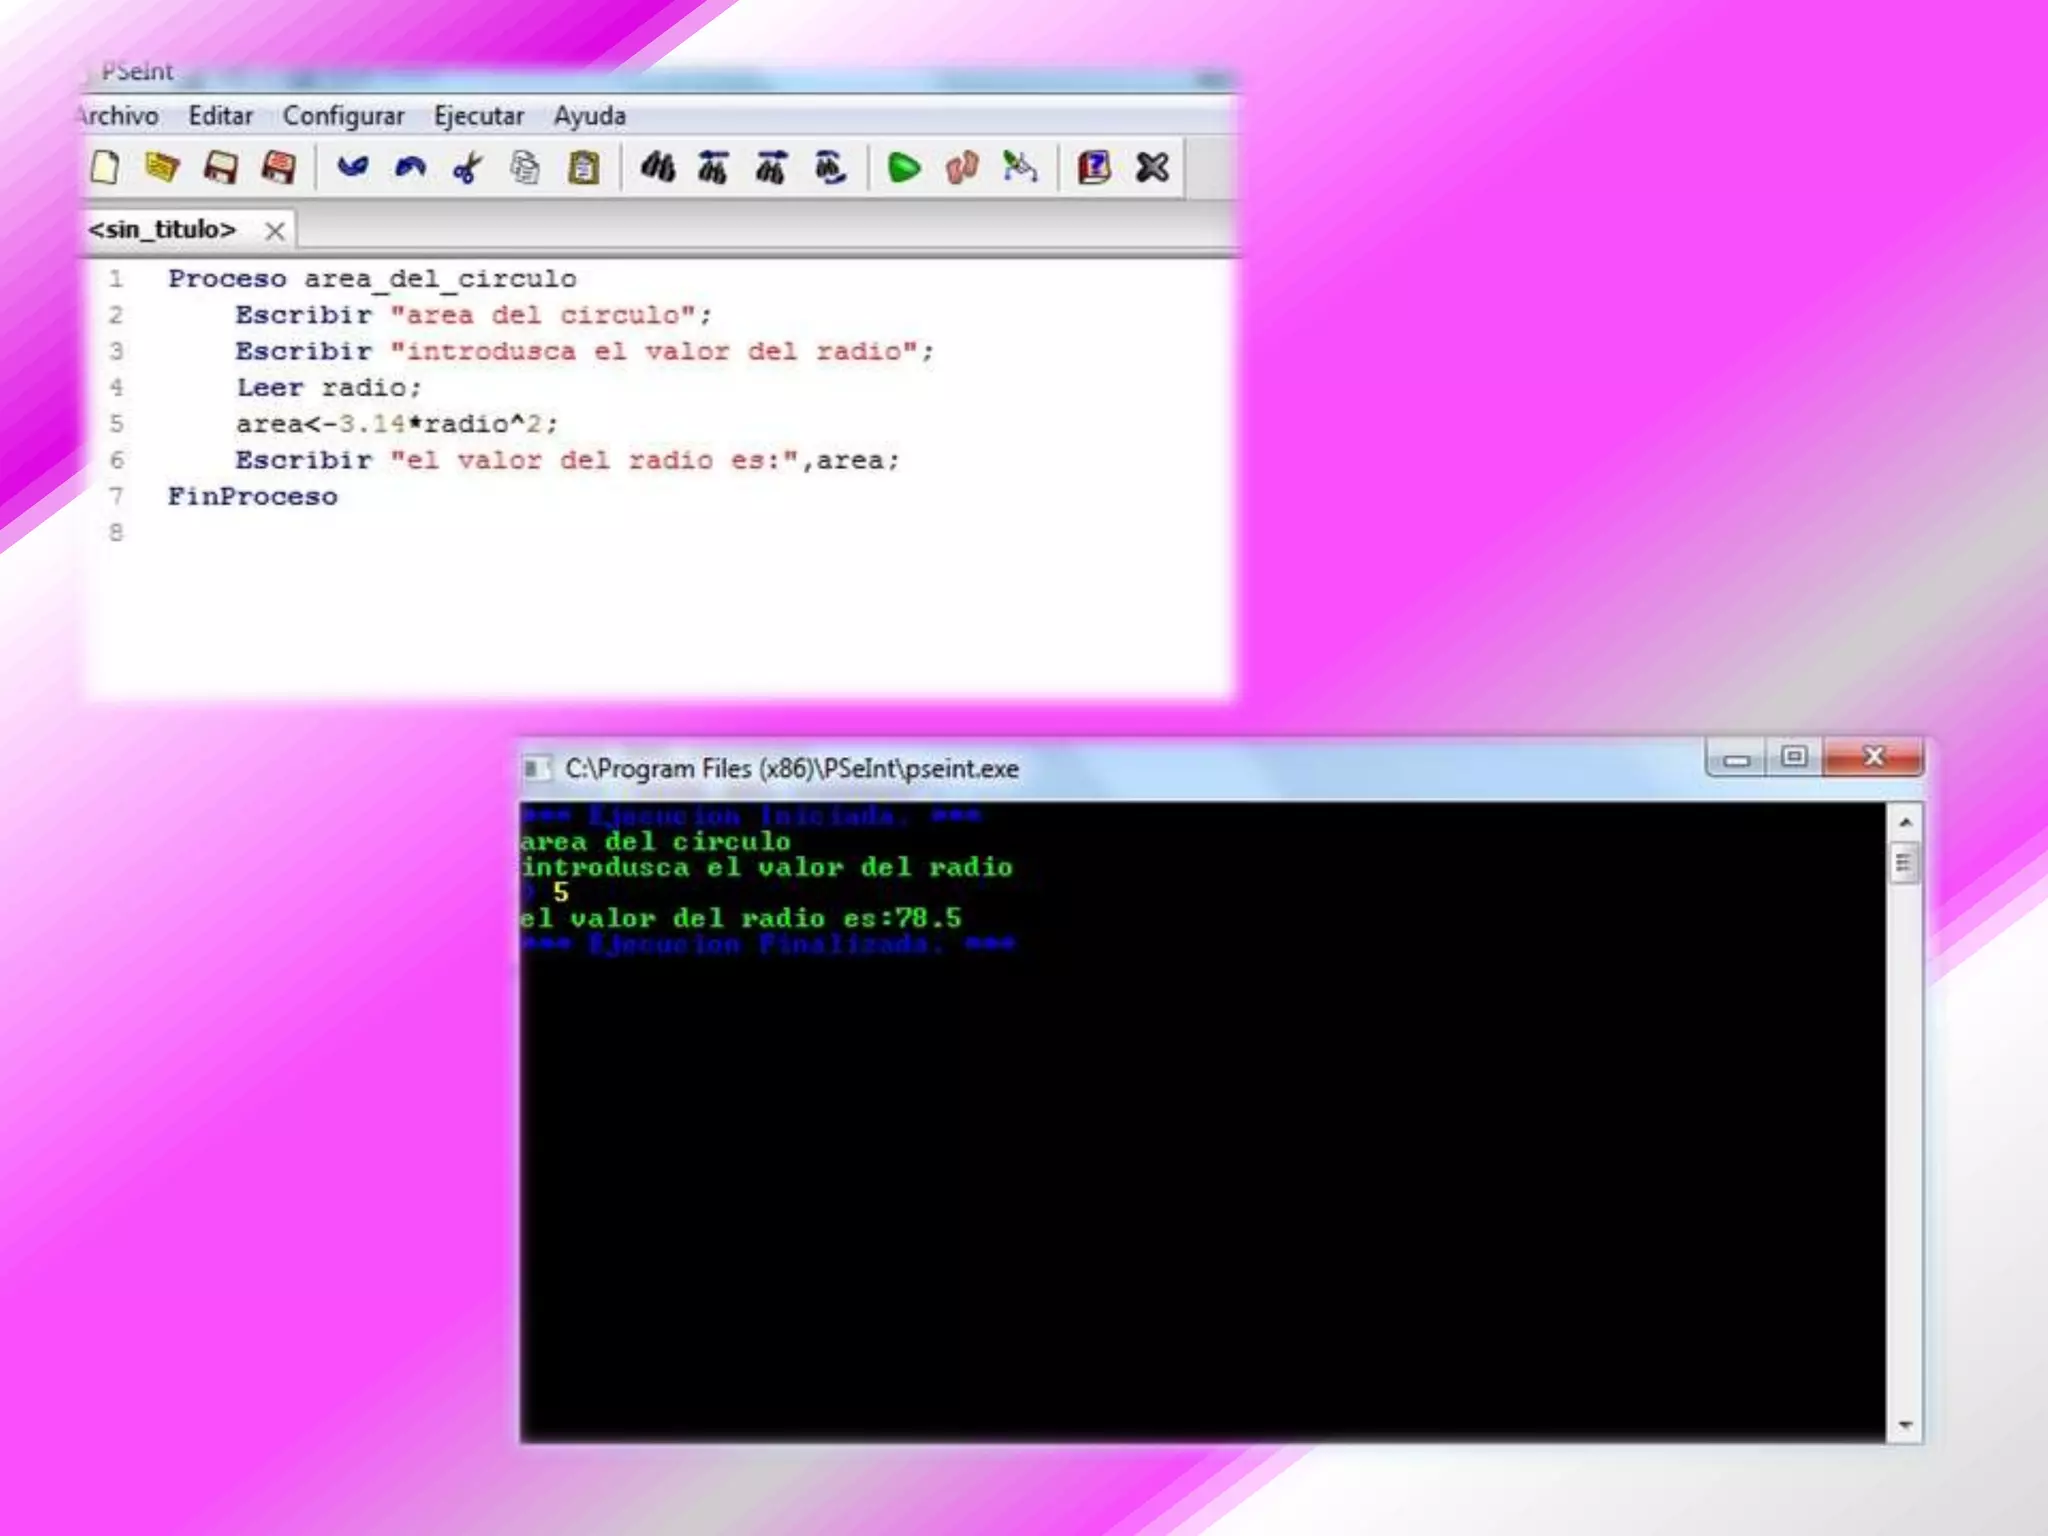This screenshot has width=2048, height=1536.
Task: Open the Ejecutar menu
Action: click(478, 116)
